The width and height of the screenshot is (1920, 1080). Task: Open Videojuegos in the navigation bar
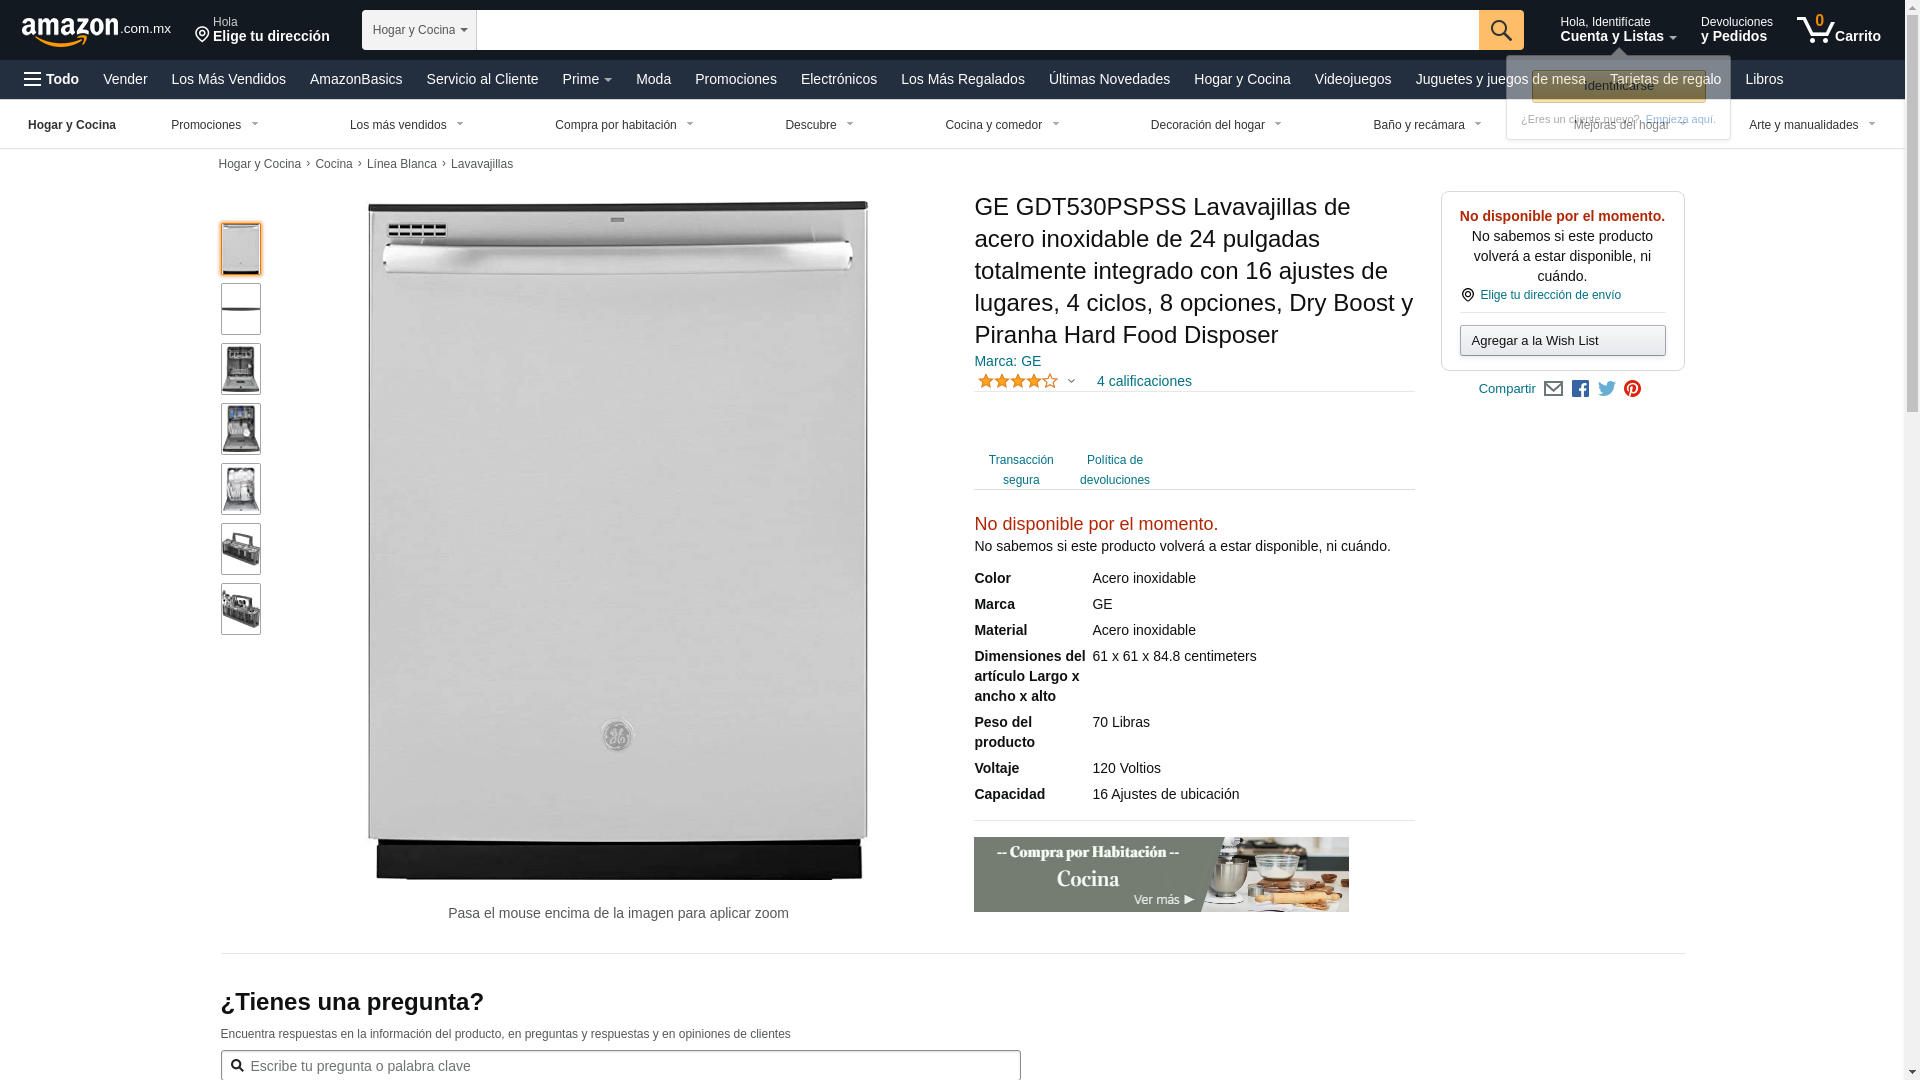tap(1352, 79)
